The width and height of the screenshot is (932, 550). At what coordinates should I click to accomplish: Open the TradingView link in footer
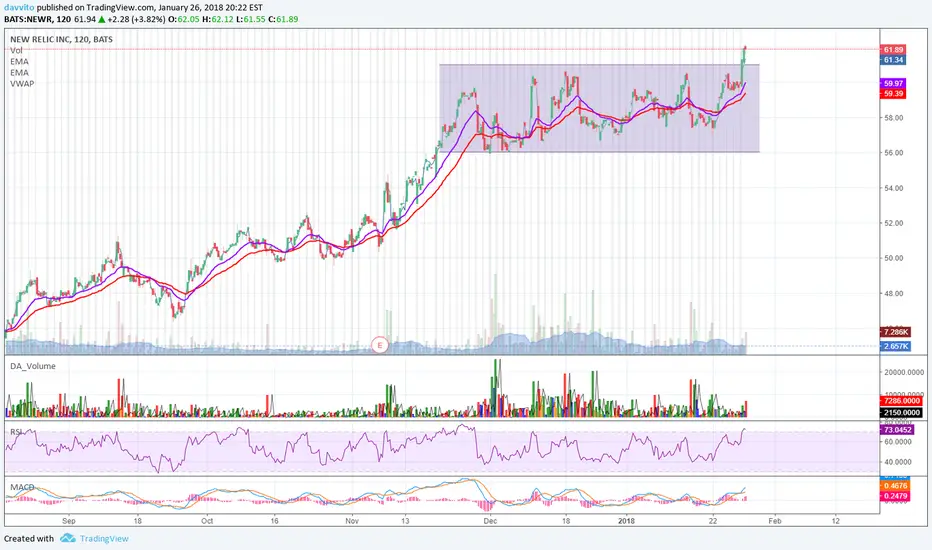(x=104, y=539)
